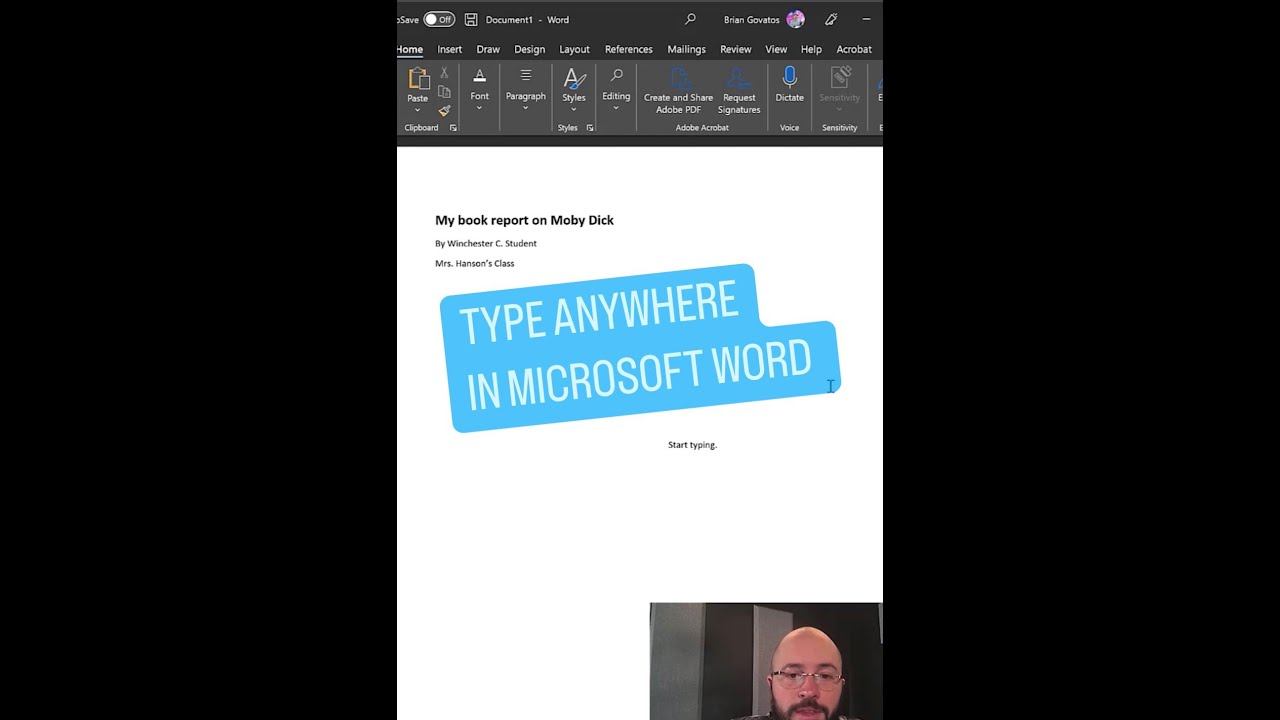Open Brian Govatos account avatar
The image size is (1280, 720).
[x=795, y=19]
